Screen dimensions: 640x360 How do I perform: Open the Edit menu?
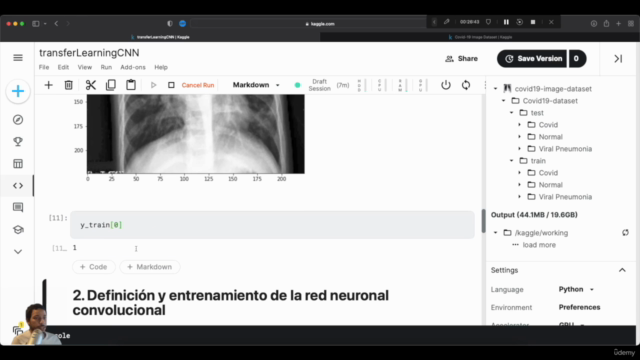click(x=63, y=67)
